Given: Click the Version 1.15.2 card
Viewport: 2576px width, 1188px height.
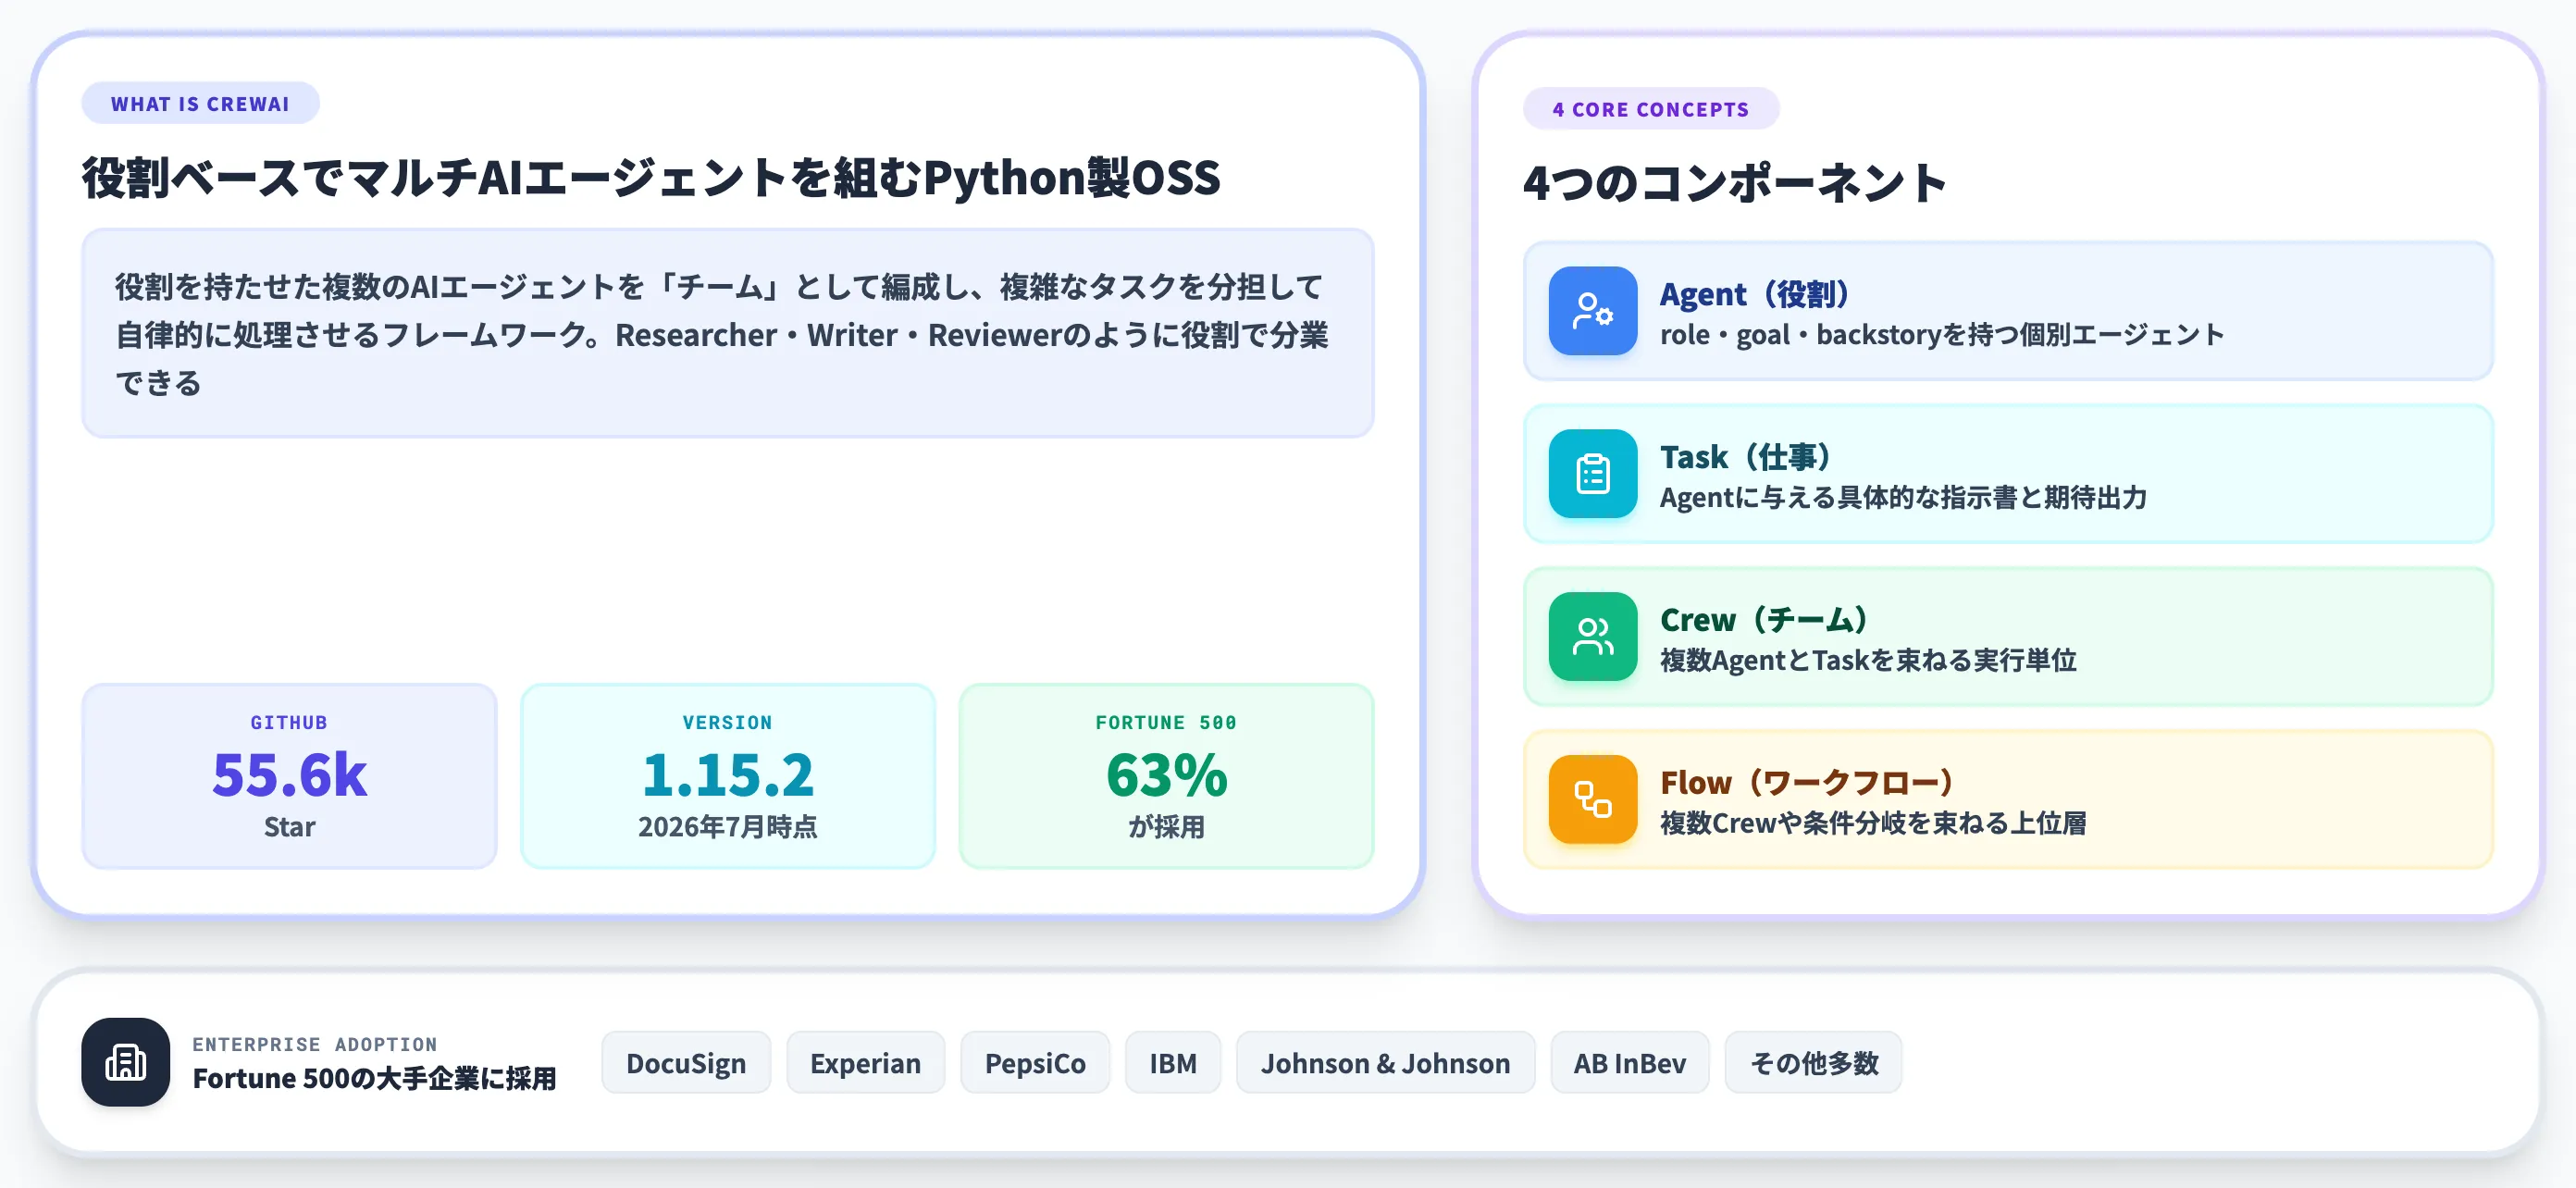Looking at the screenshot, I should (728, 776).
